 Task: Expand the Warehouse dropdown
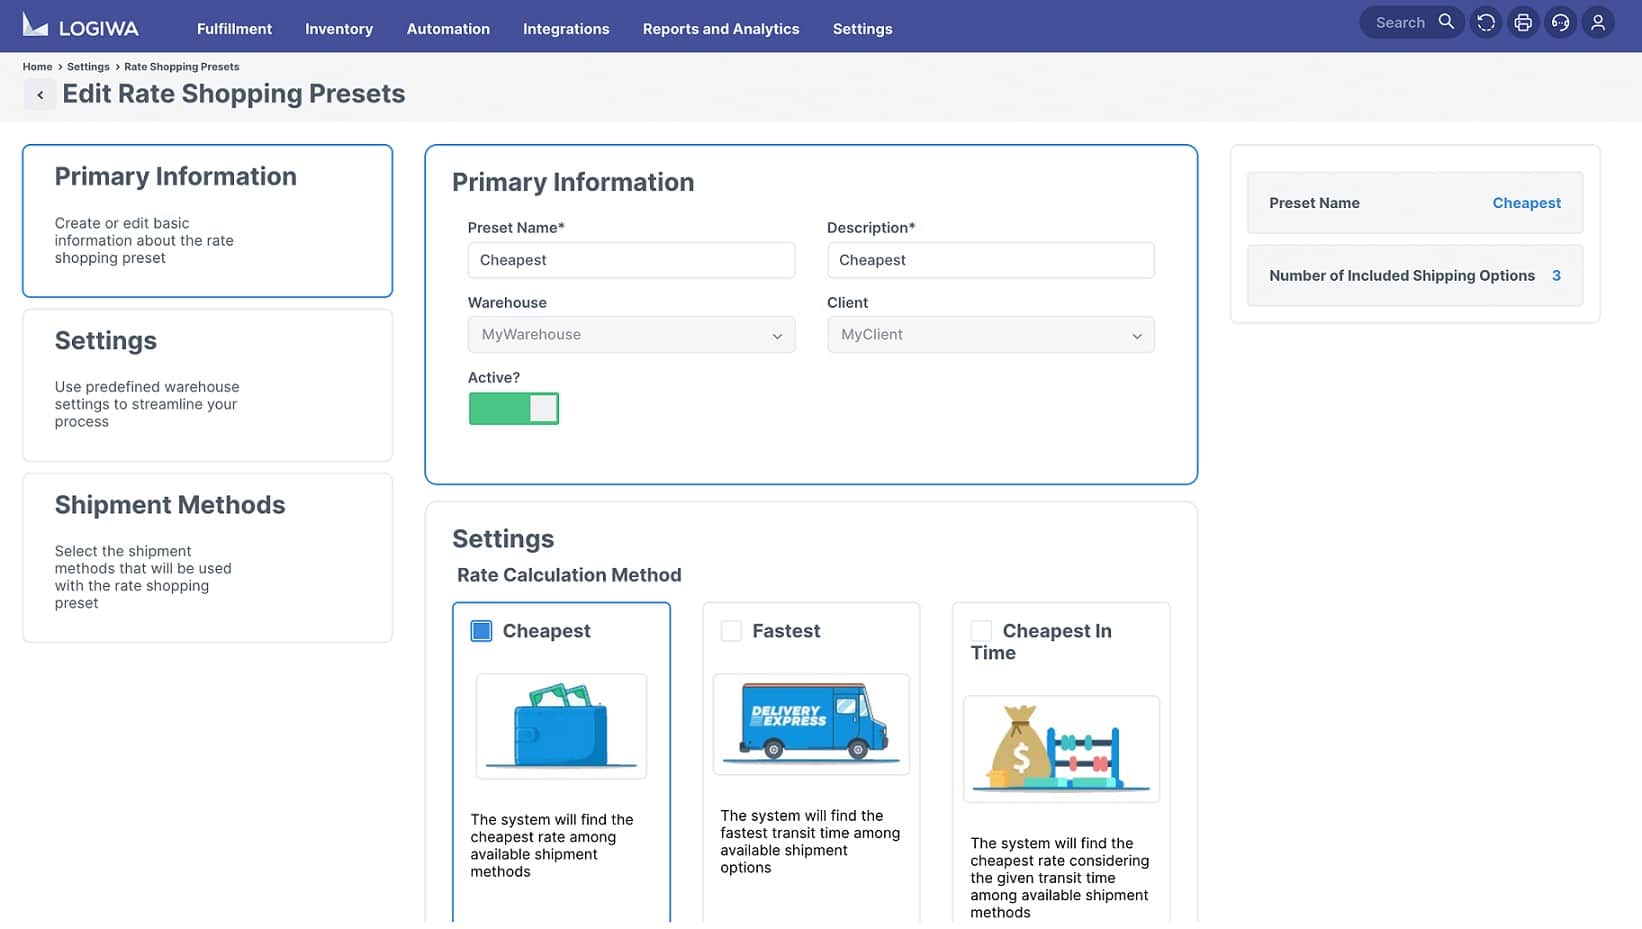[631, 335]
